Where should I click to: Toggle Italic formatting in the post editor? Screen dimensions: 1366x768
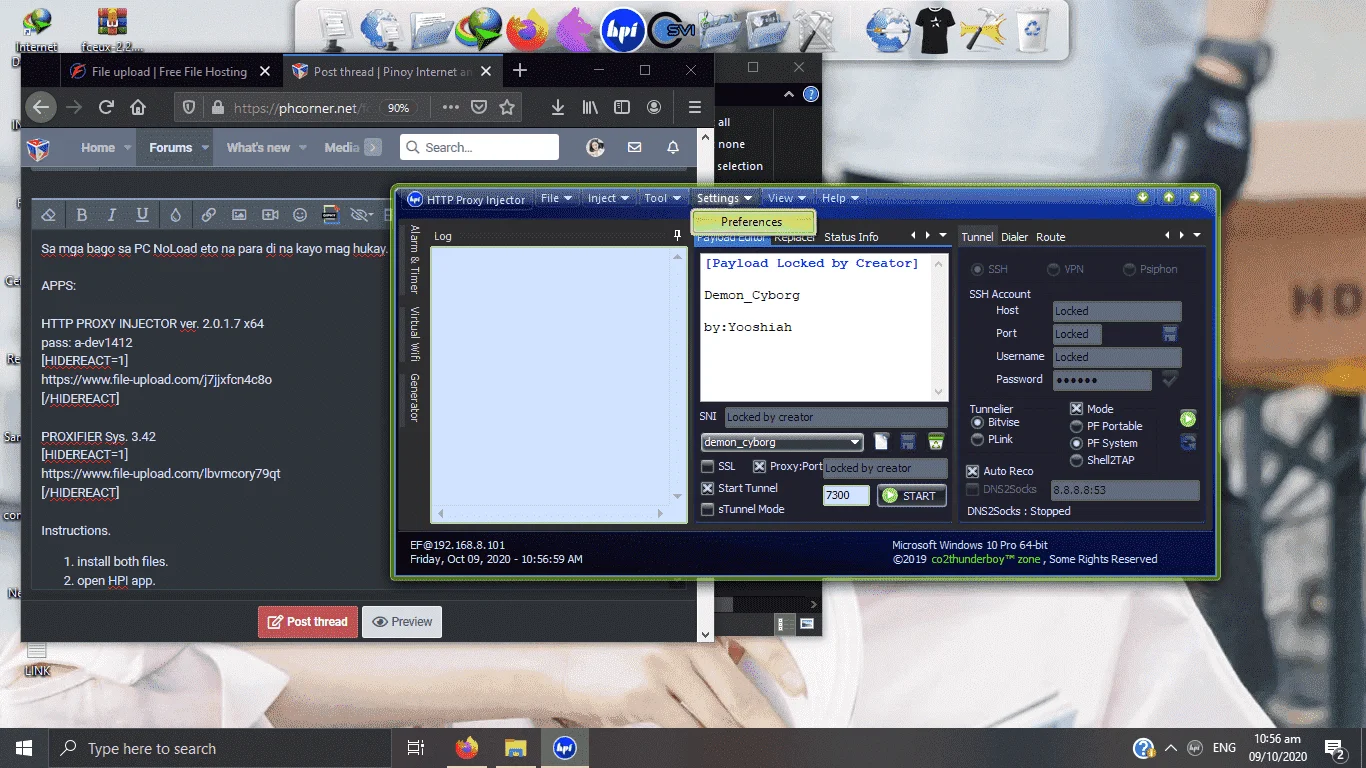coord(112,214)
